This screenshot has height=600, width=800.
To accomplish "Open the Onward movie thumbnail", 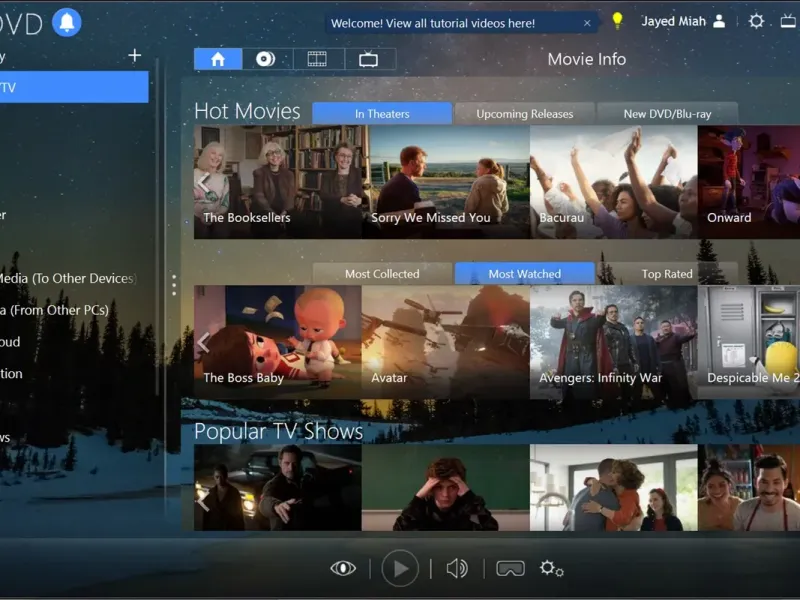I will pos(748,182).
